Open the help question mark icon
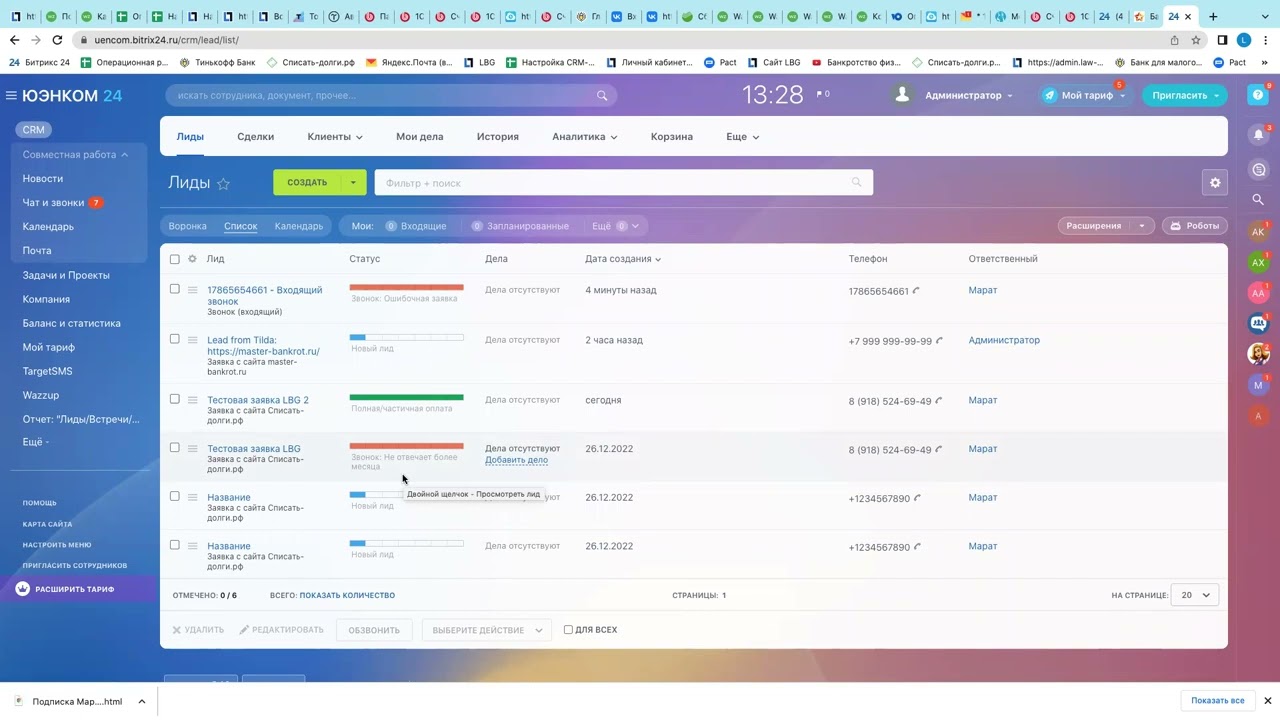 coord(1258,95)
